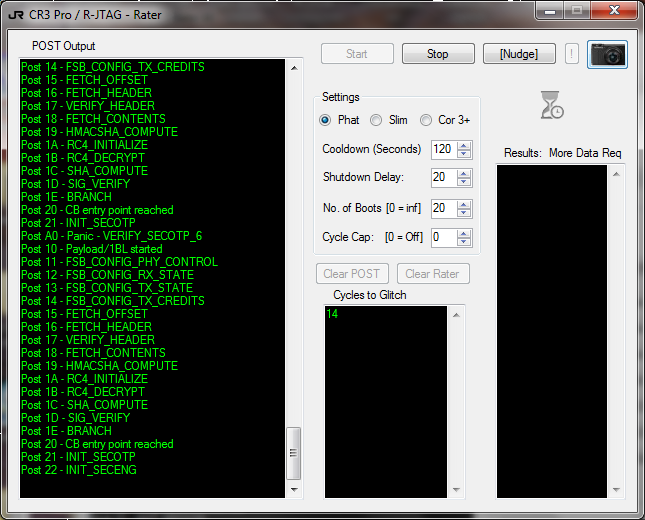The image size is (645, 520).
Task: Click the camera screenshot icon button
Action: [607, 54]
